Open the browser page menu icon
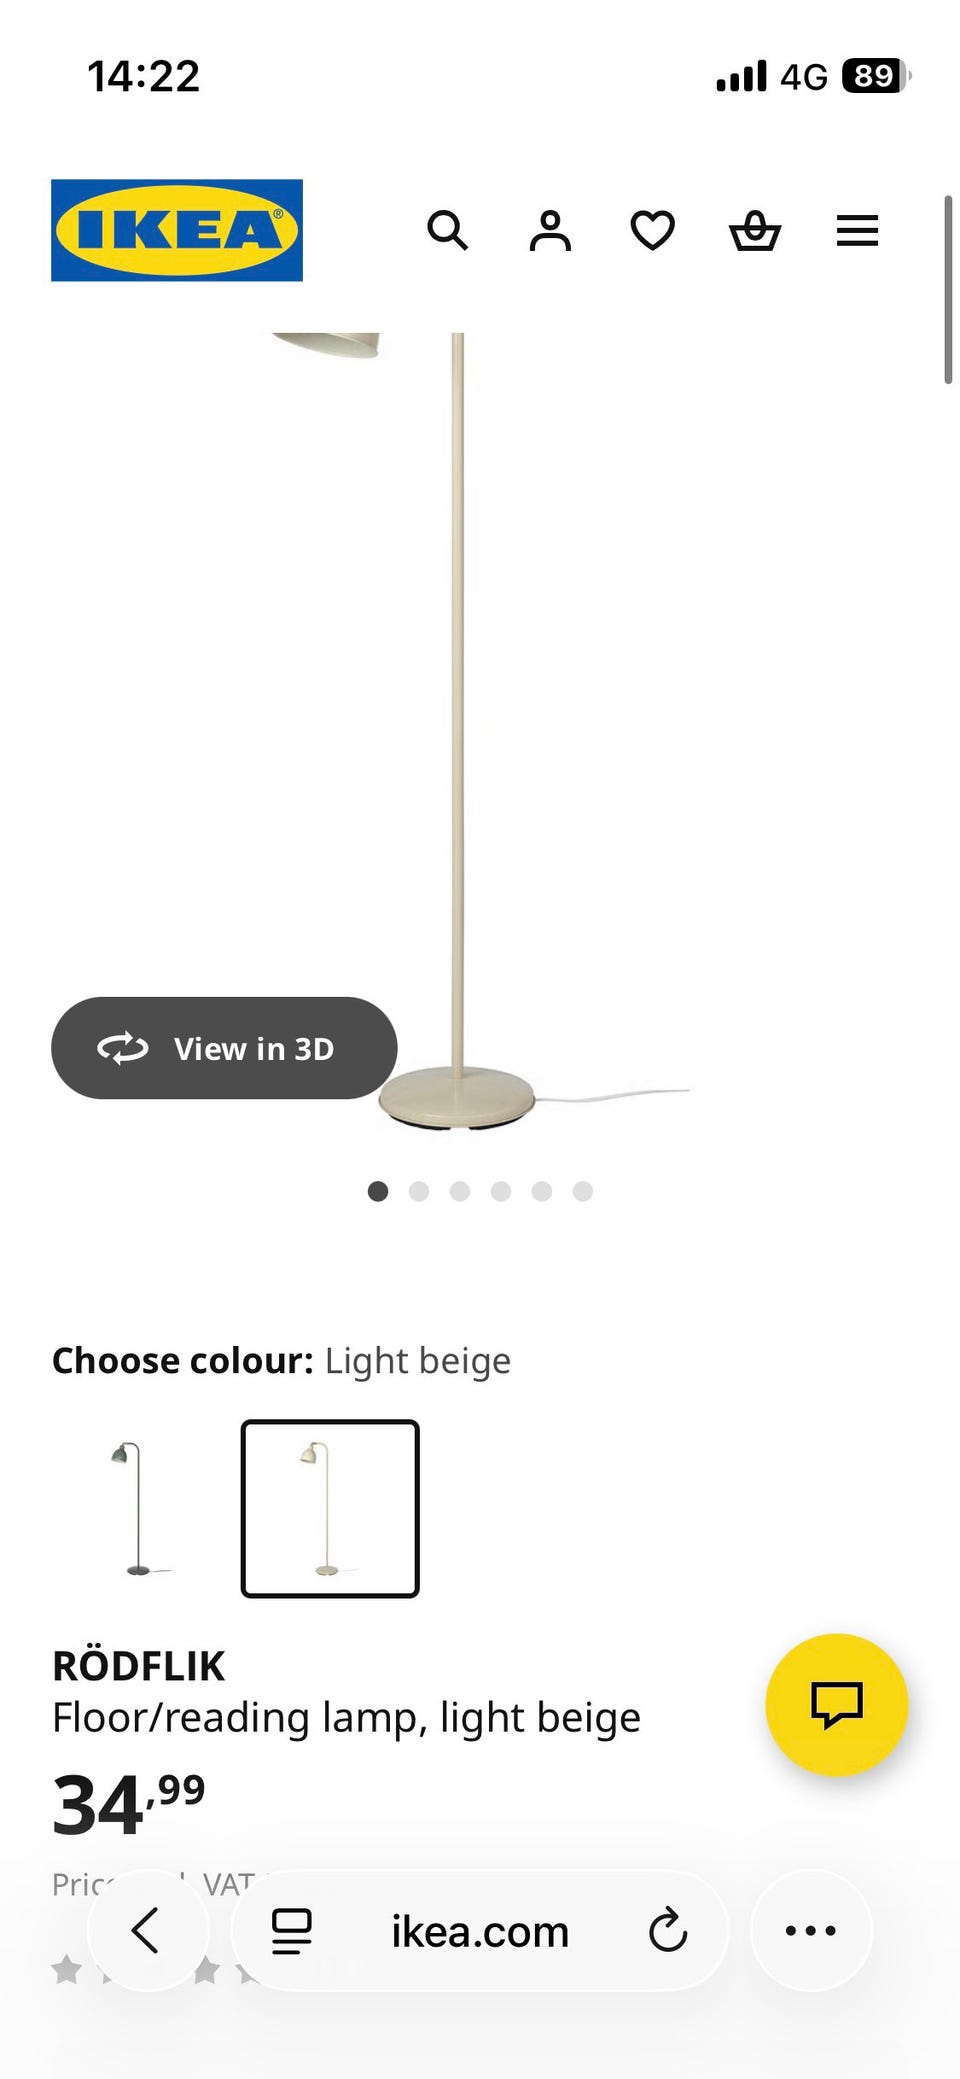 click(292, 1930)
